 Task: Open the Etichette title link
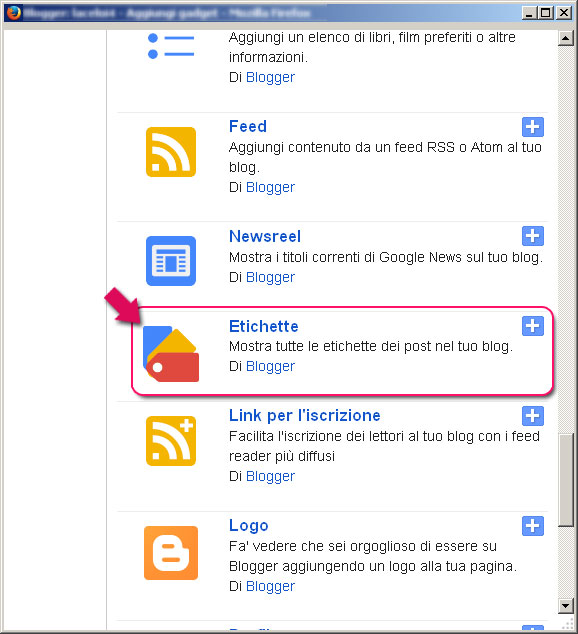(264, 326)
